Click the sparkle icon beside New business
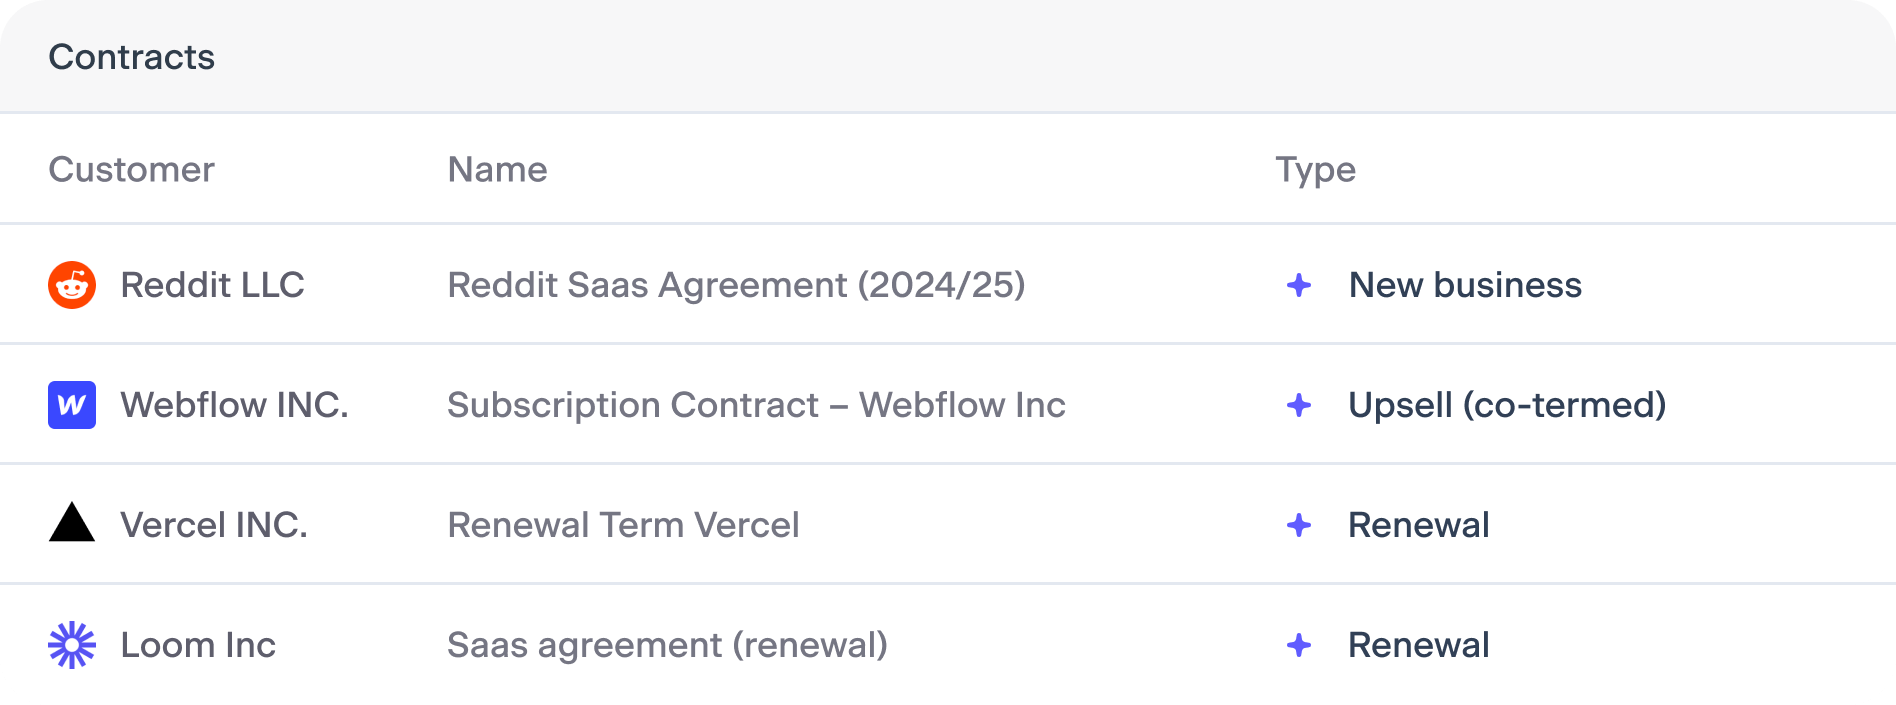This screenshot has width=1896, height=705. [1299, 285]
